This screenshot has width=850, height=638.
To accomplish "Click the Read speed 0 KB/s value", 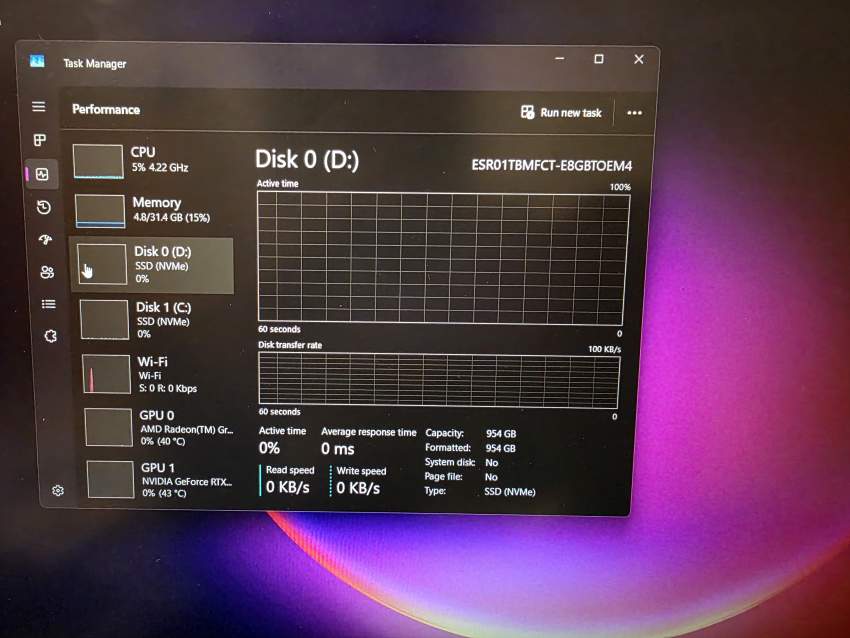I will pos(287,487).
